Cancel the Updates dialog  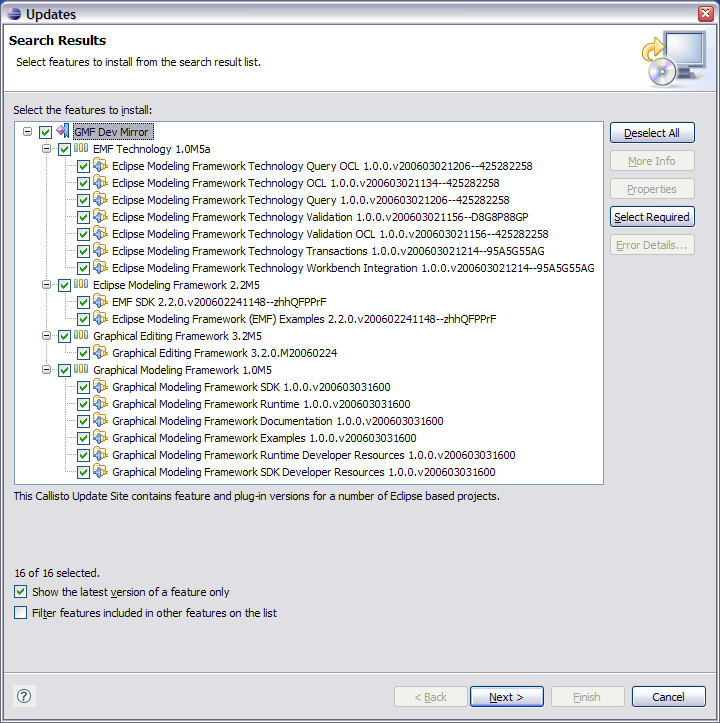668,697
